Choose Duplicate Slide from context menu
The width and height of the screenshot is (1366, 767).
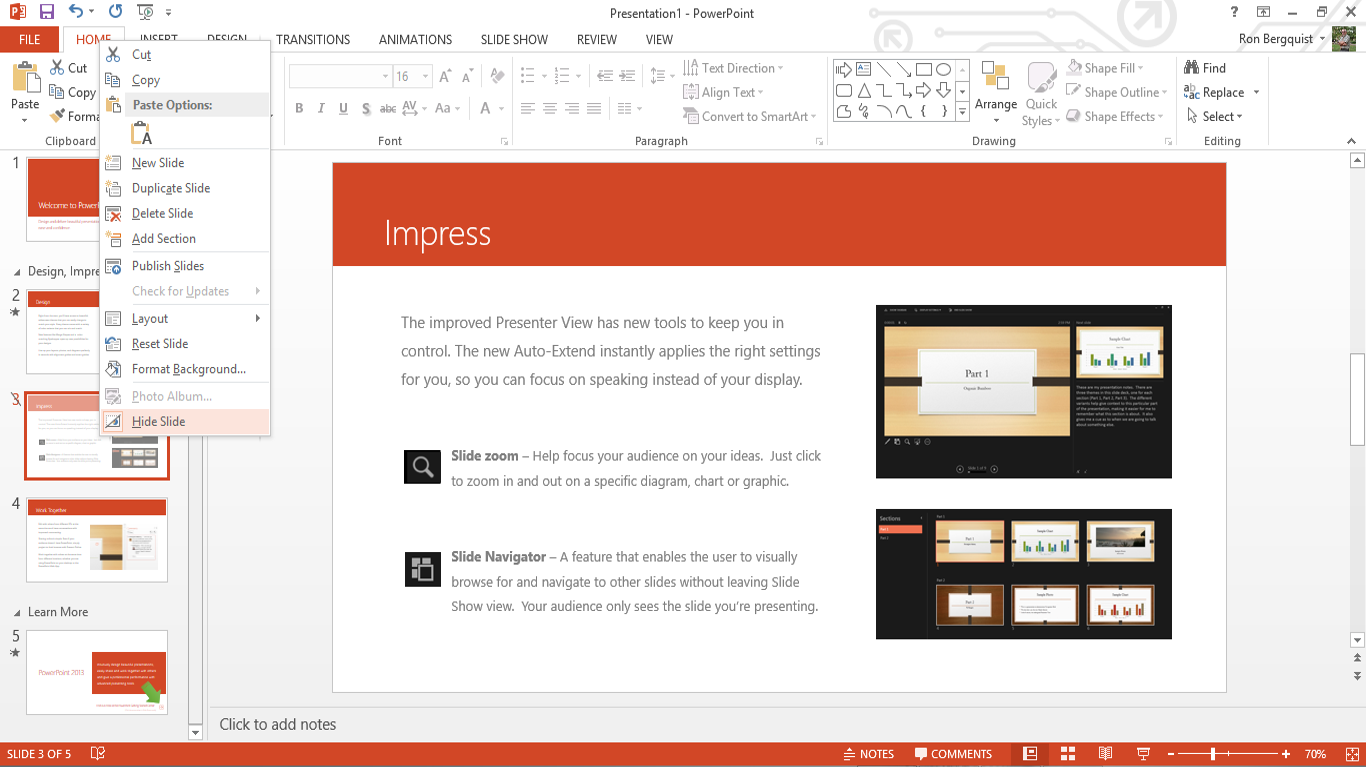(x=171, y=188)
